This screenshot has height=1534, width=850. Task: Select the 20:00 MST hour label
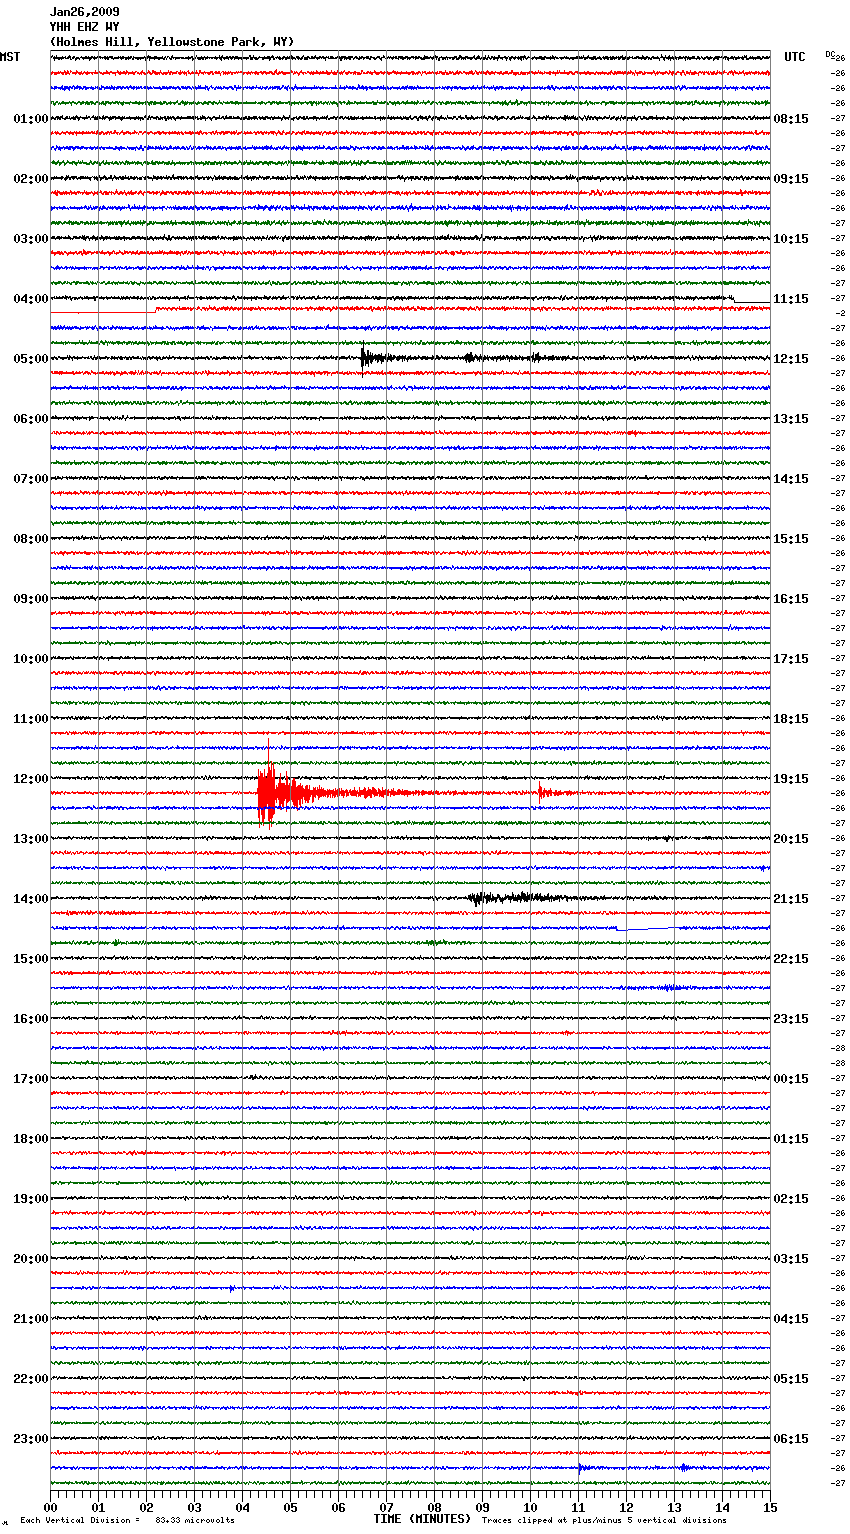coord(31,1259)
